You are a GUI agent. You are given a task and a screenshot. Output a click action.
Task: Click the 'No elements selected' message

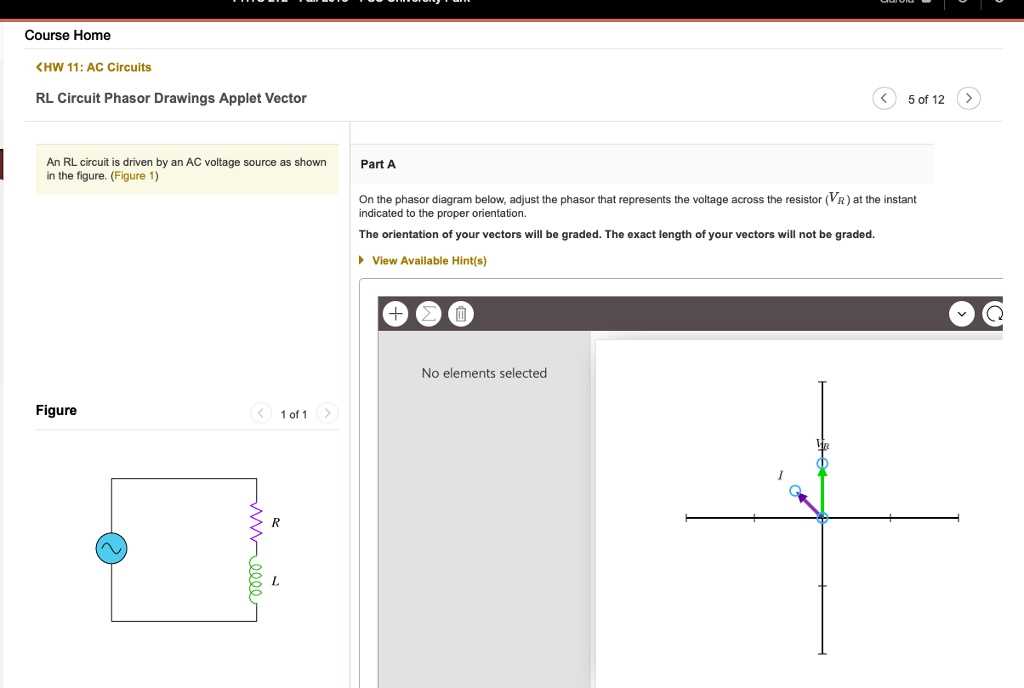coord(484,373)
